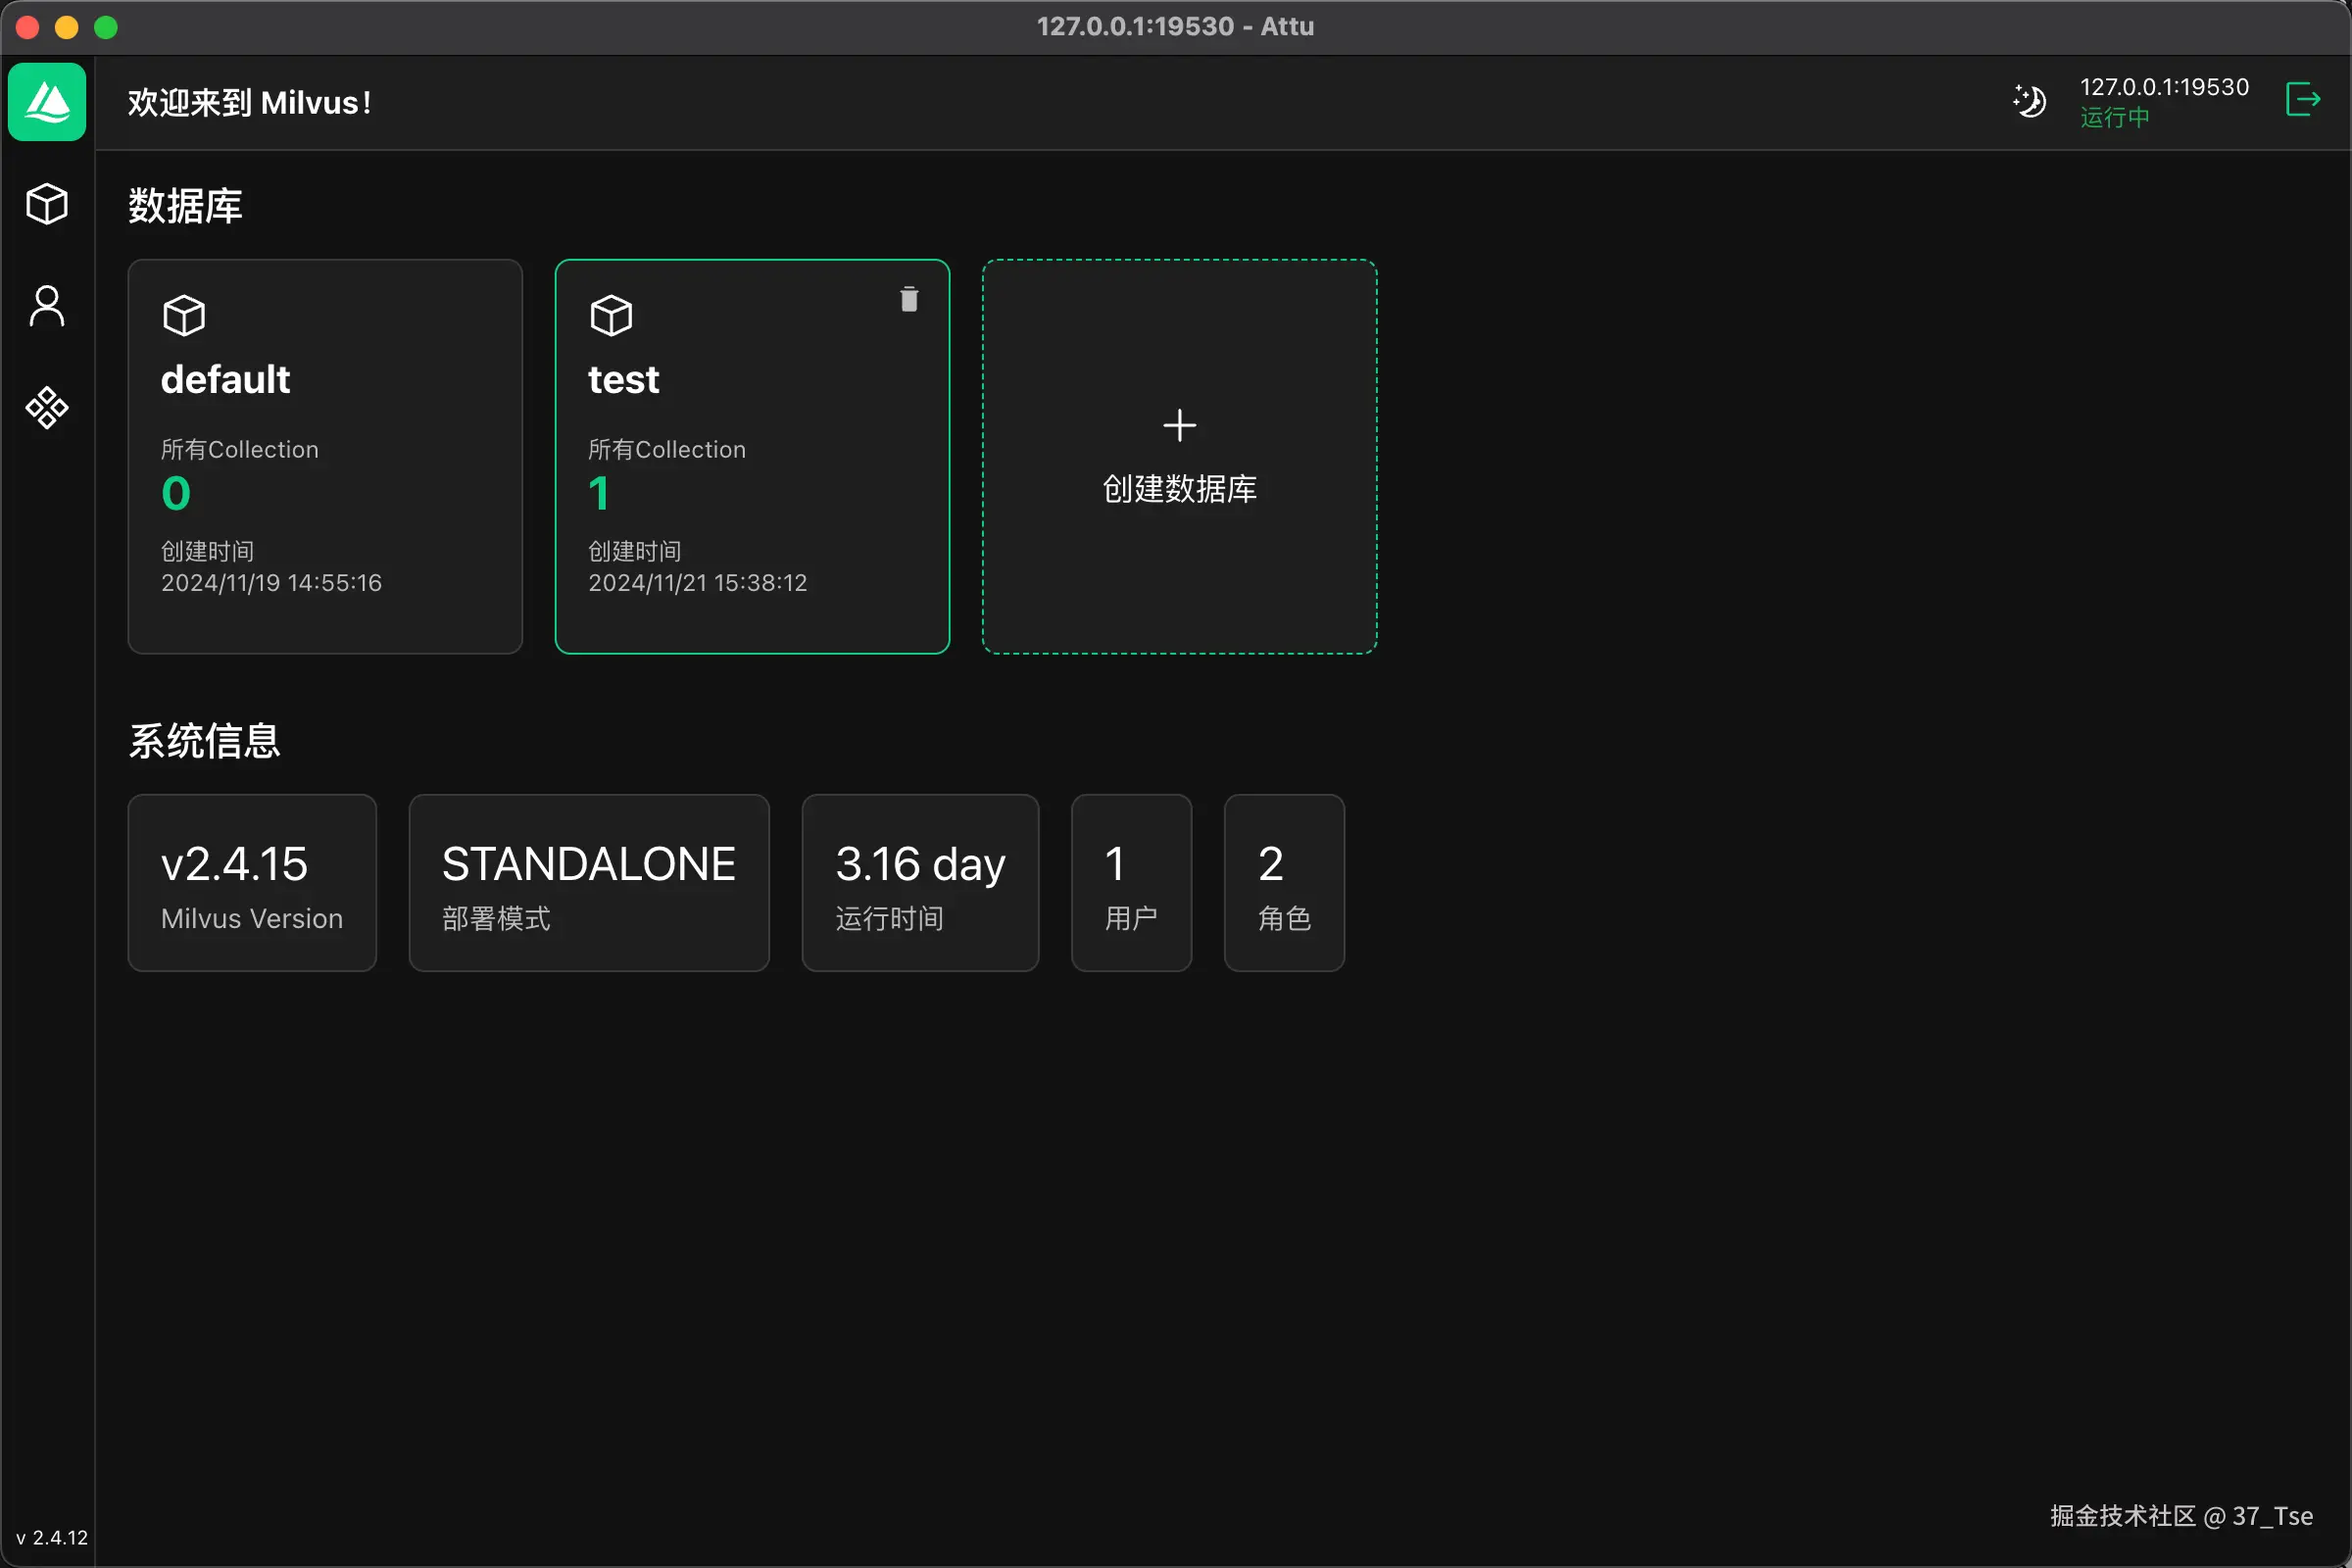The height and width of the screenshot is (1568, 2352).
Task: Toggle the dark/light theme moon icon
Action: pos(2029,101)
